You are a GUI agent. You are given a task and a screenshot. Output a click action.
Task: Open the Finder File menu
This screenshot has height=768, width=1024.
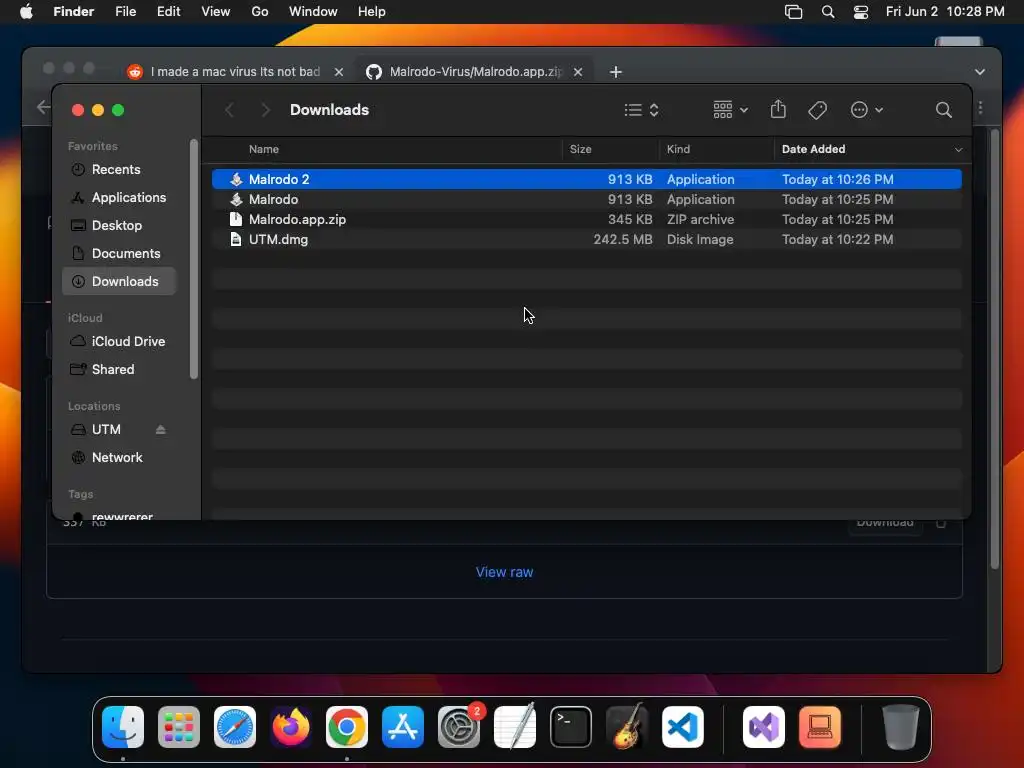tap(125, 12)
